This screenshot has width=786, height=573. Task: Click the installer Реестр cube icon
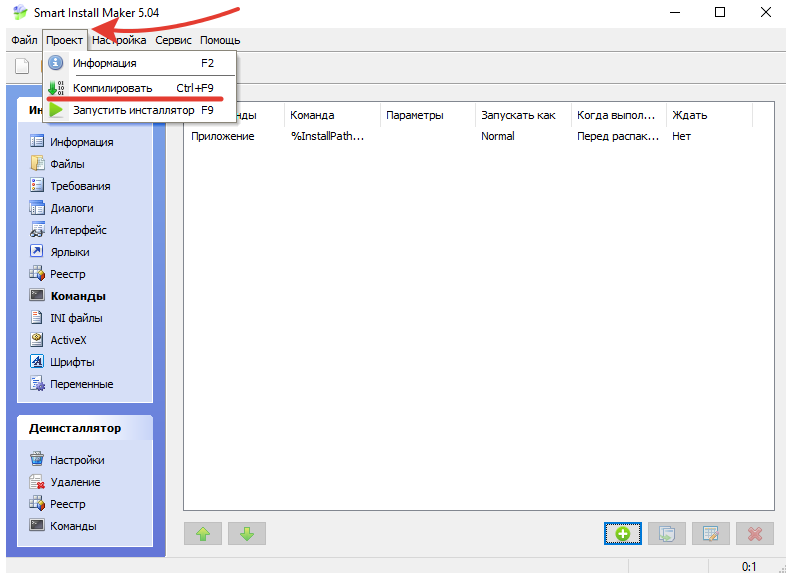(37, 273)
